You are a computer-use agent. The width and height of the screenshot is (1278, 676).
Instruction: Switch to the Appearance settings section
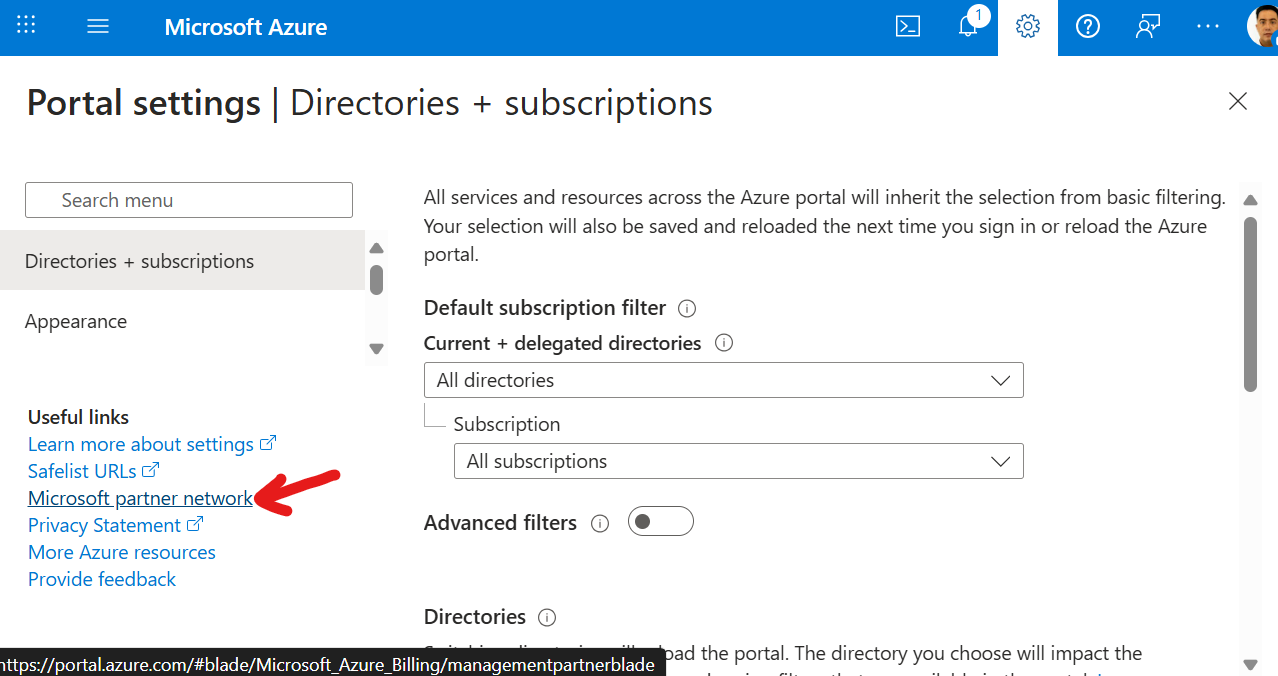coord(75,321)
